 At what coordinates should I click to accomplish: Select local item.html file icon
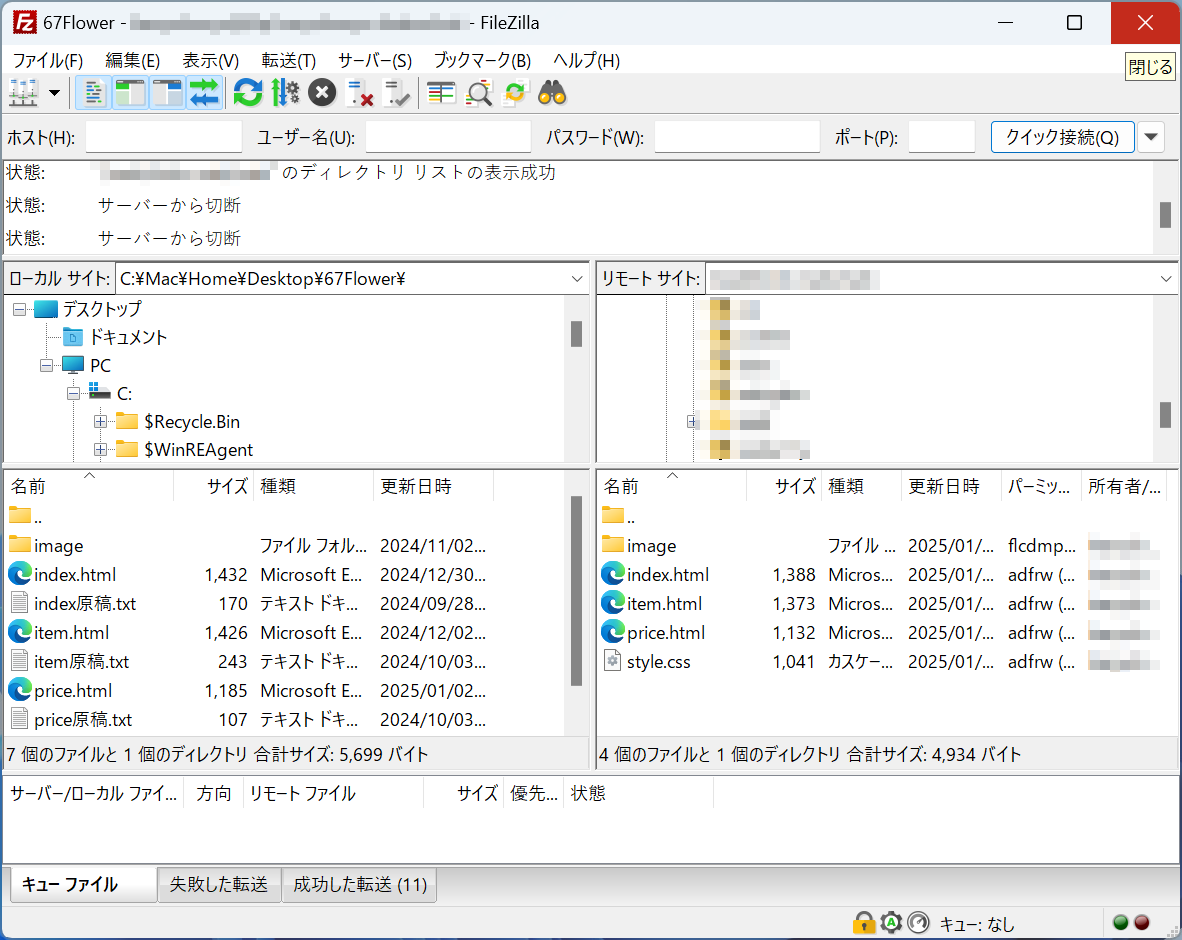(x=20, y=632)
